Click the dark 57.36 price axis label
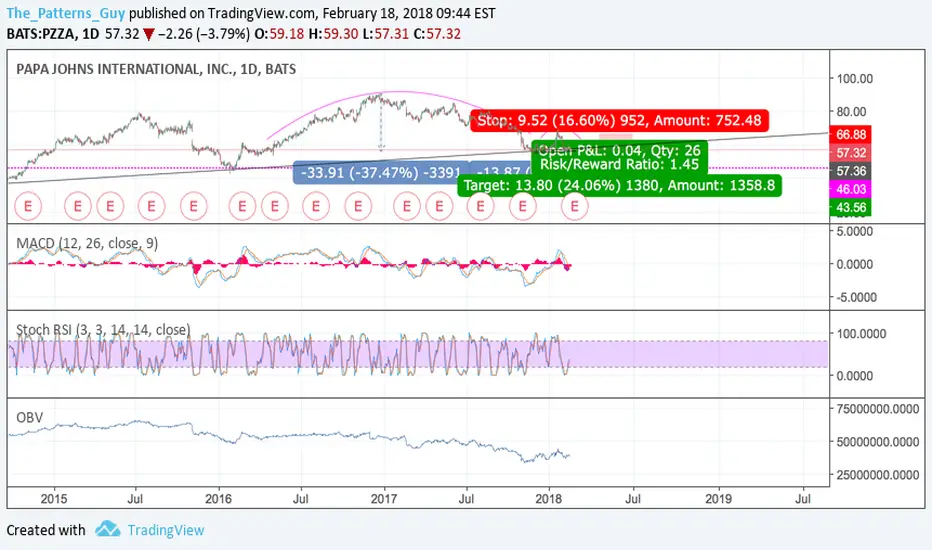The height and width of the screenshot is (550, 932). pos(851,171)
